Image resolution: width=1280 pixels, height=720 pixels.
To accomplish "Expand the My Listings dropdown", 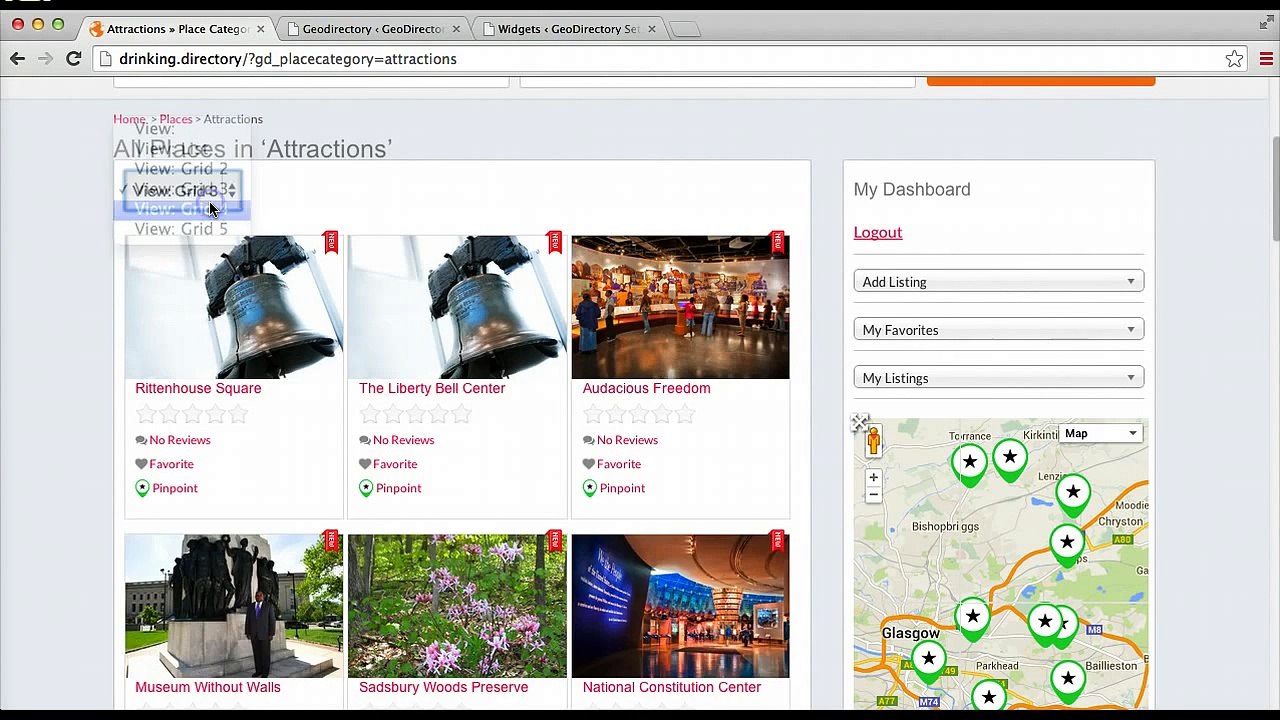I will point(999,378).
